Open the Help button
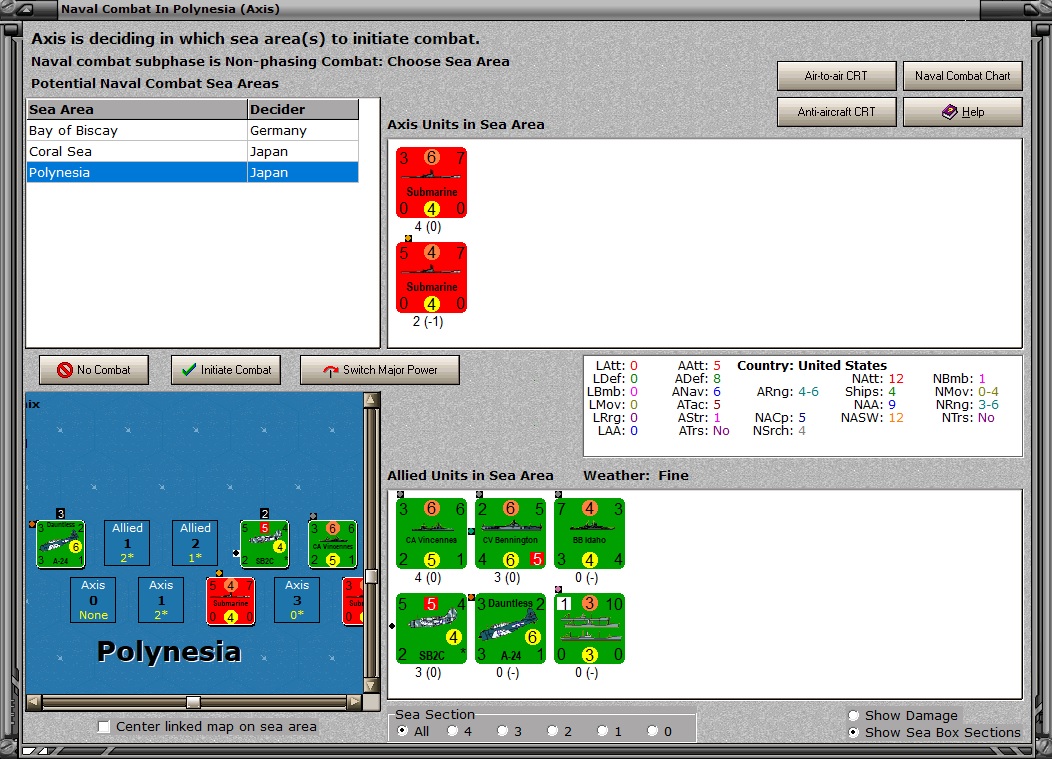Image resolution: width=1052 pixels, height=759 pixels. tap(963, 112)
